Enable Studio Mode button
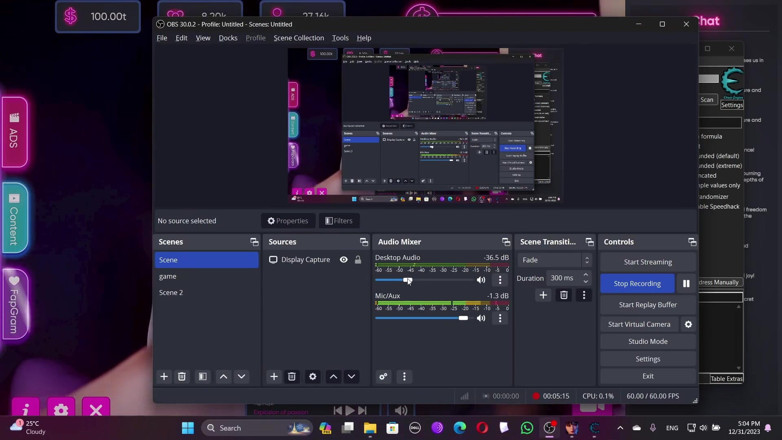Viewport: 782px width, 440px height. coord(648,342)
